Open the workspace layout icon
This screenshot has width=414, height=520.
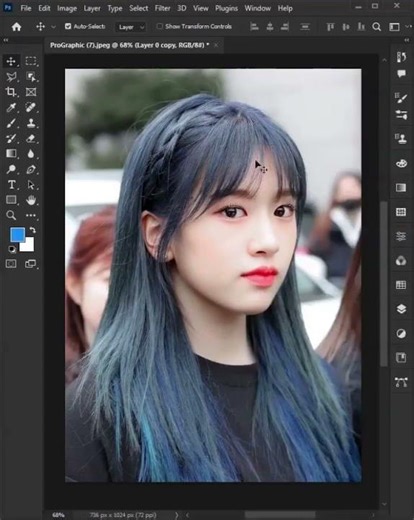point(394,27)
